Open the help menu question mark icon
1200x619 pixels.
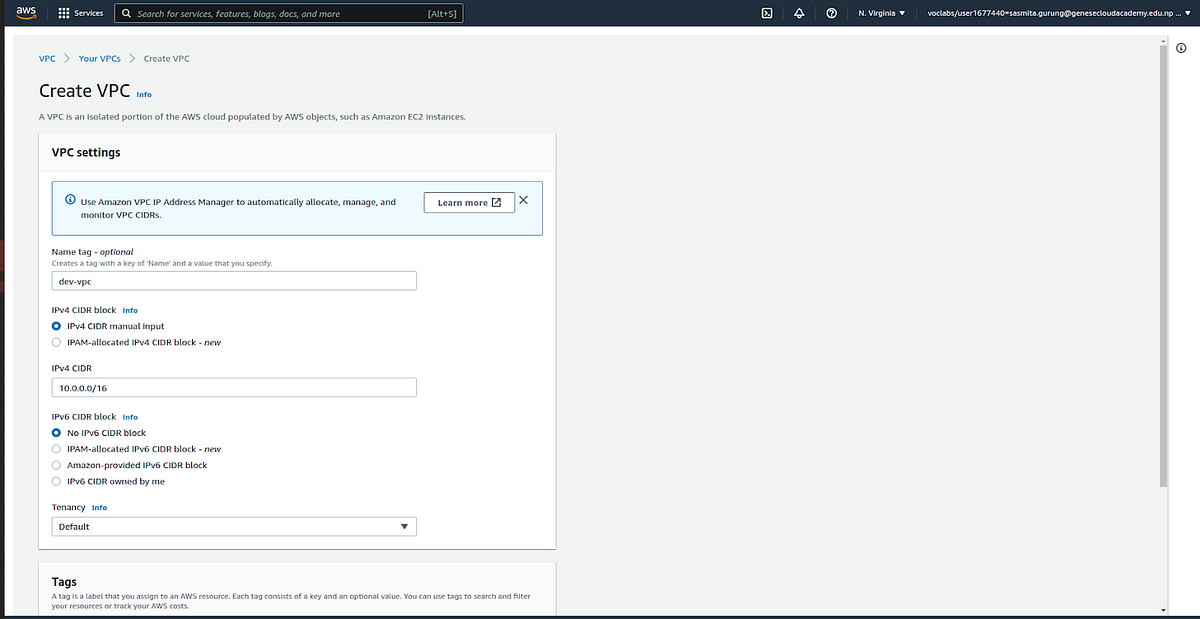[x=831, y=13]
